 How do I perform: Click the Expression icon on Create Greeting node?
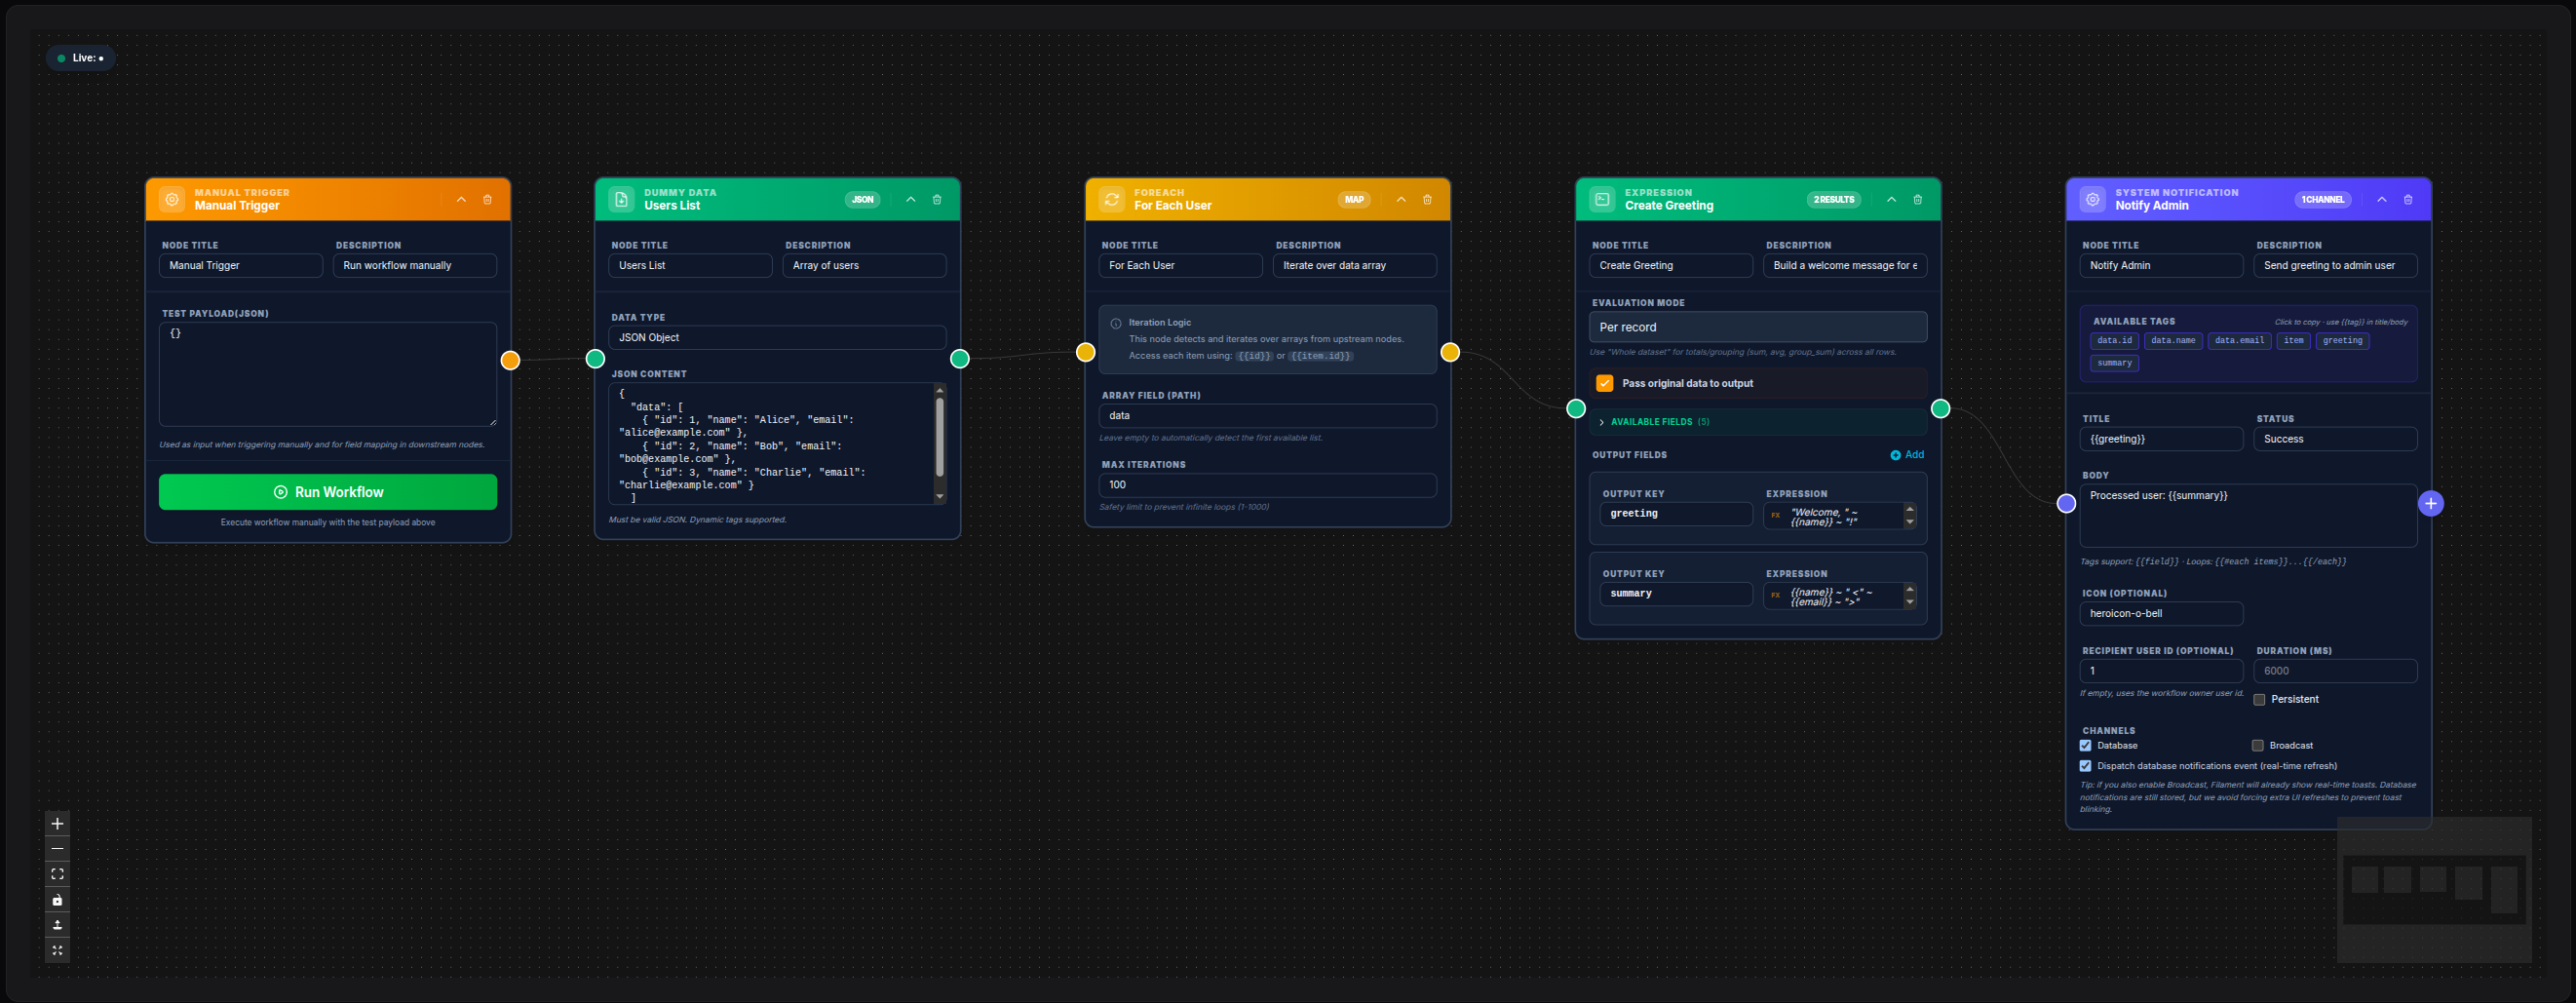(1602, 199)
